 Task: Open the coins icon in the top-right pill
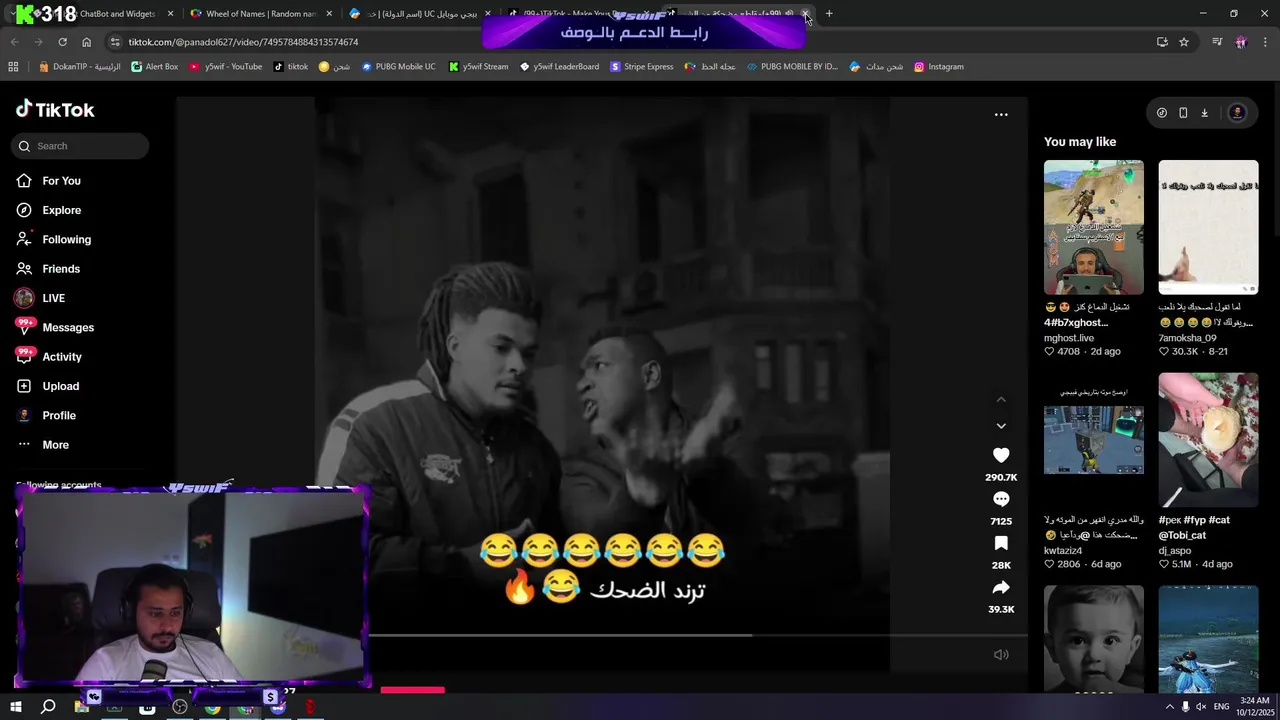click(x=1161, y=113)
